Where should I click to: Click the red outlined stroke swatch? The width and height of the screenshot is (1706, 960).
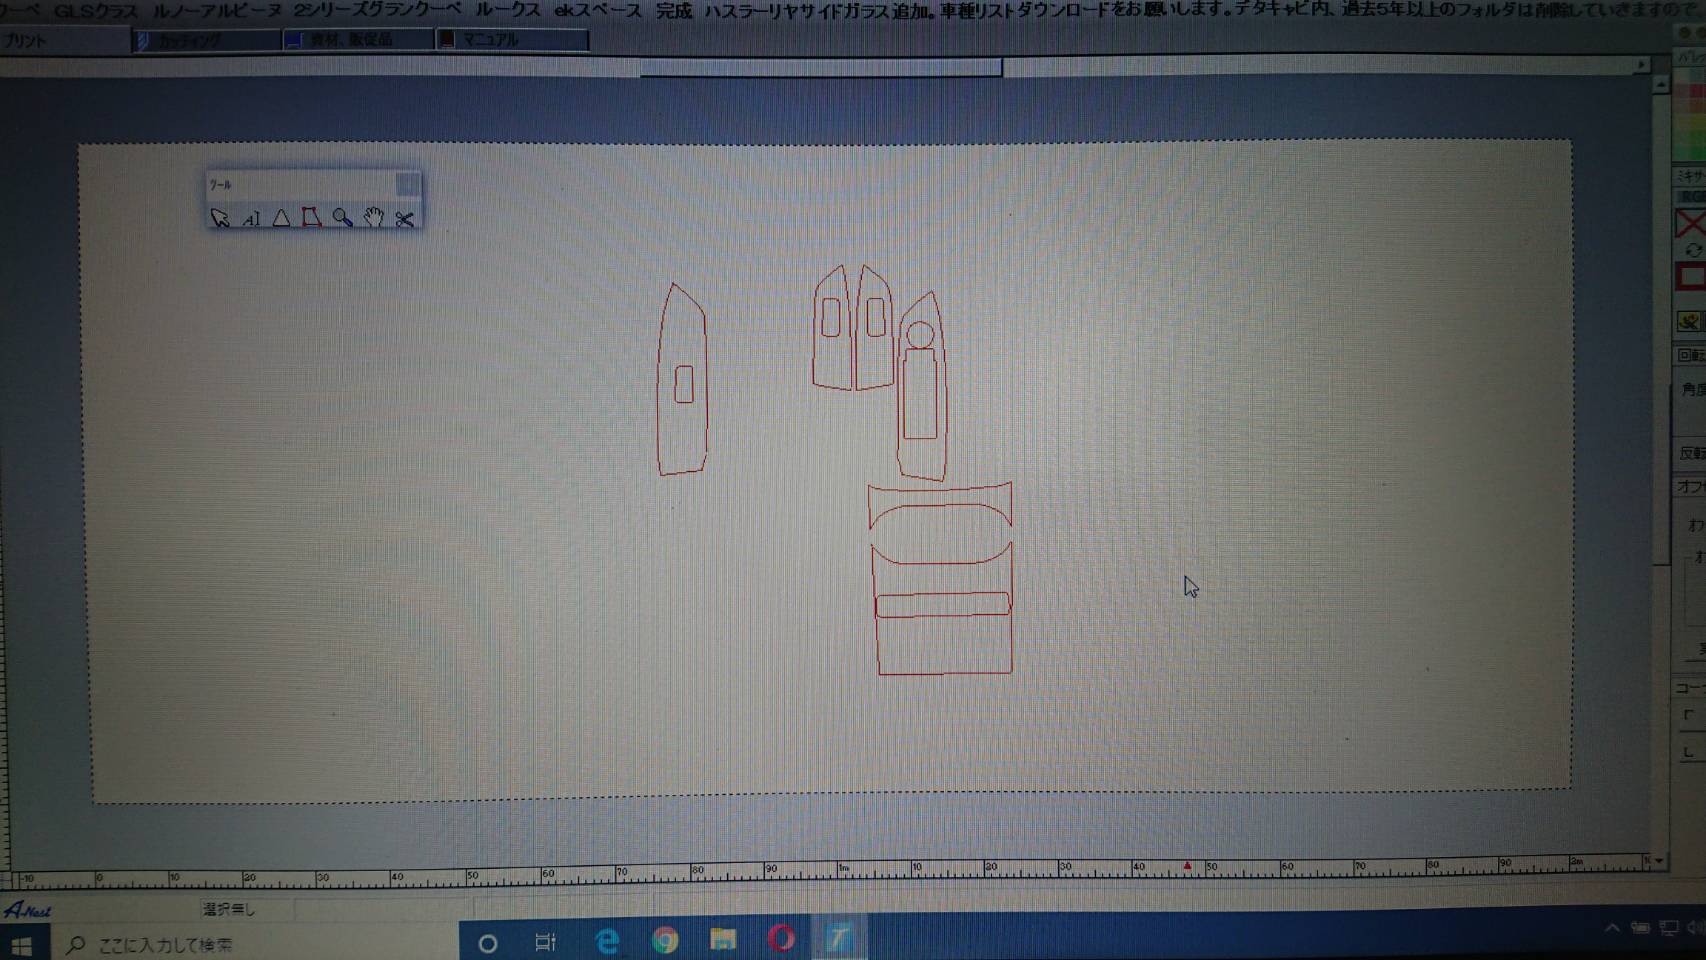[1691, 277]
